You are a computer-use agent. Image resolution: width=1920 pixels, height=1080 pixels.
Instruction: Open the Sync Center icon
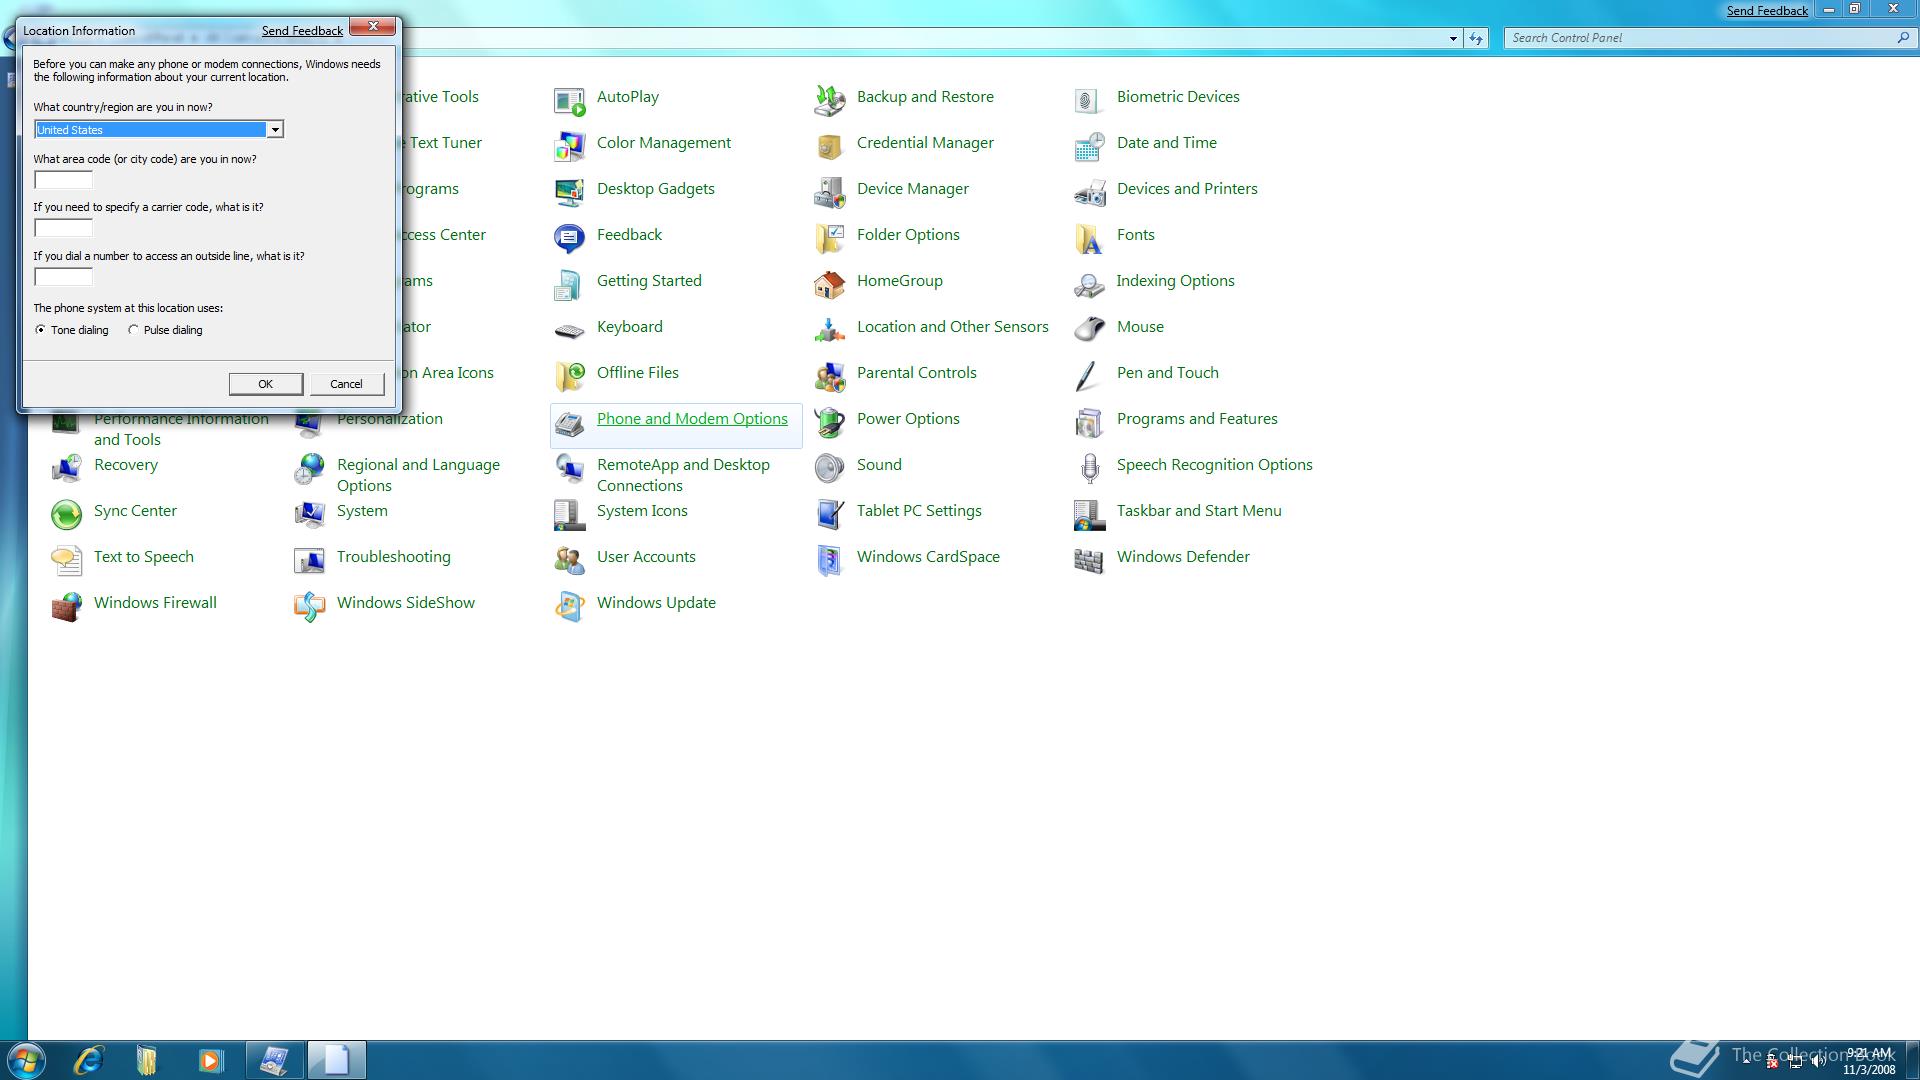(66, 514)
